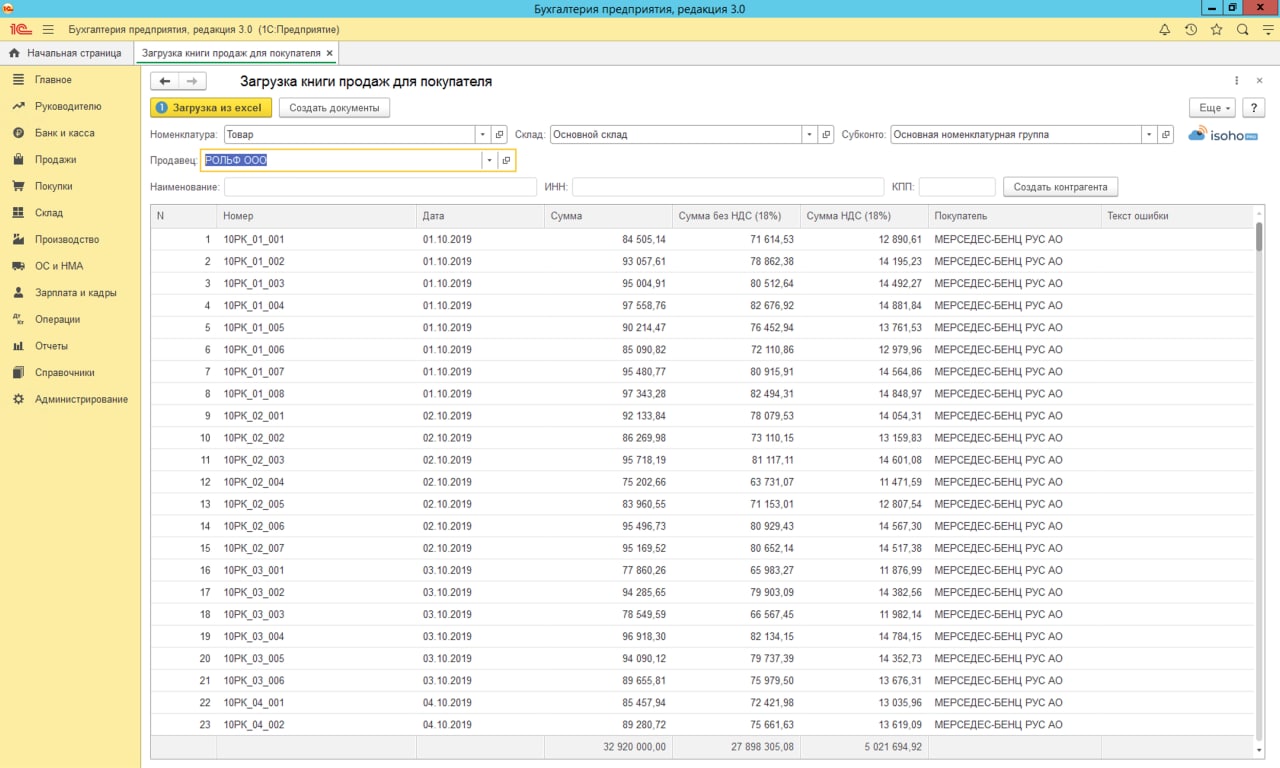The width and height of the screenshot is (1280, 768).
Task: Open the Субконто value with open icon
Action: 1166,135
